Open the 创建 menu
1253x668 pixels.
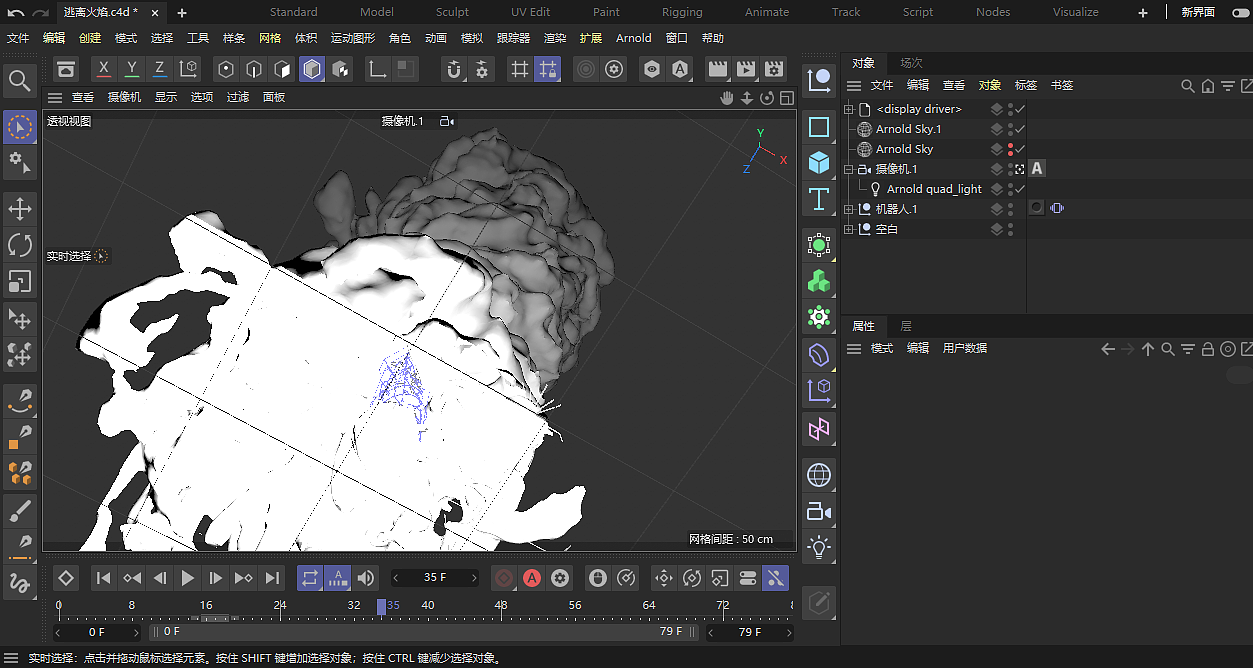click(x=90, y=38)
